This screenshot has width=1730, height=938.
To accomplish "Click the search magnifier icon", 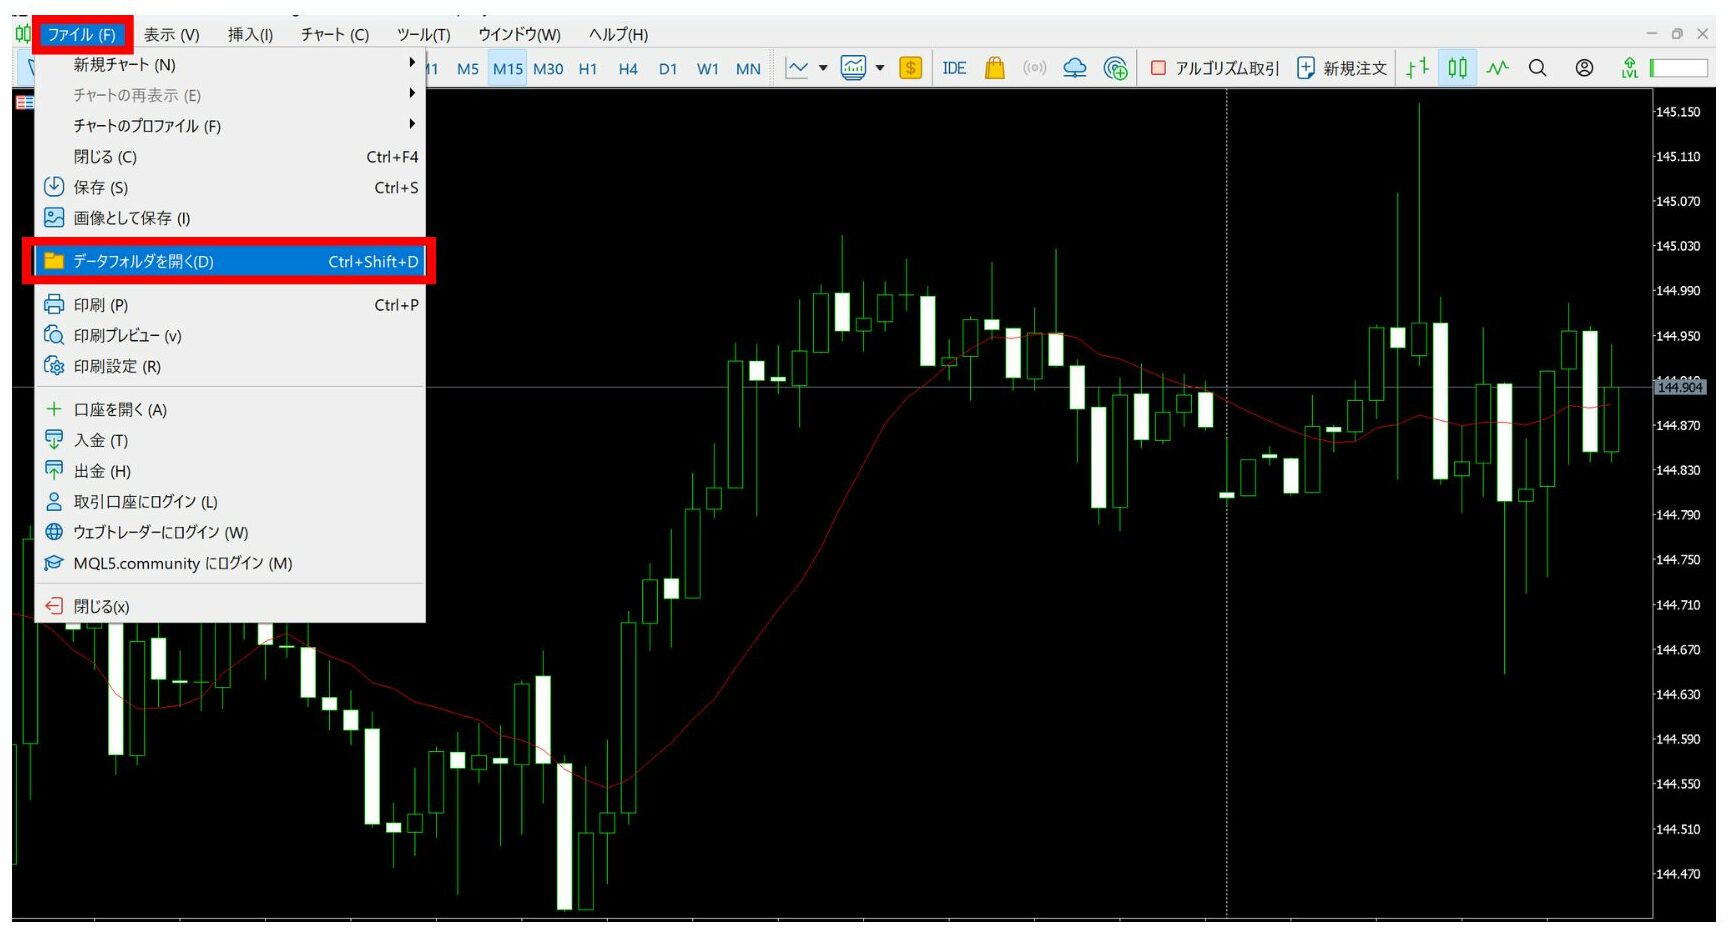I will click(1537, 68).
